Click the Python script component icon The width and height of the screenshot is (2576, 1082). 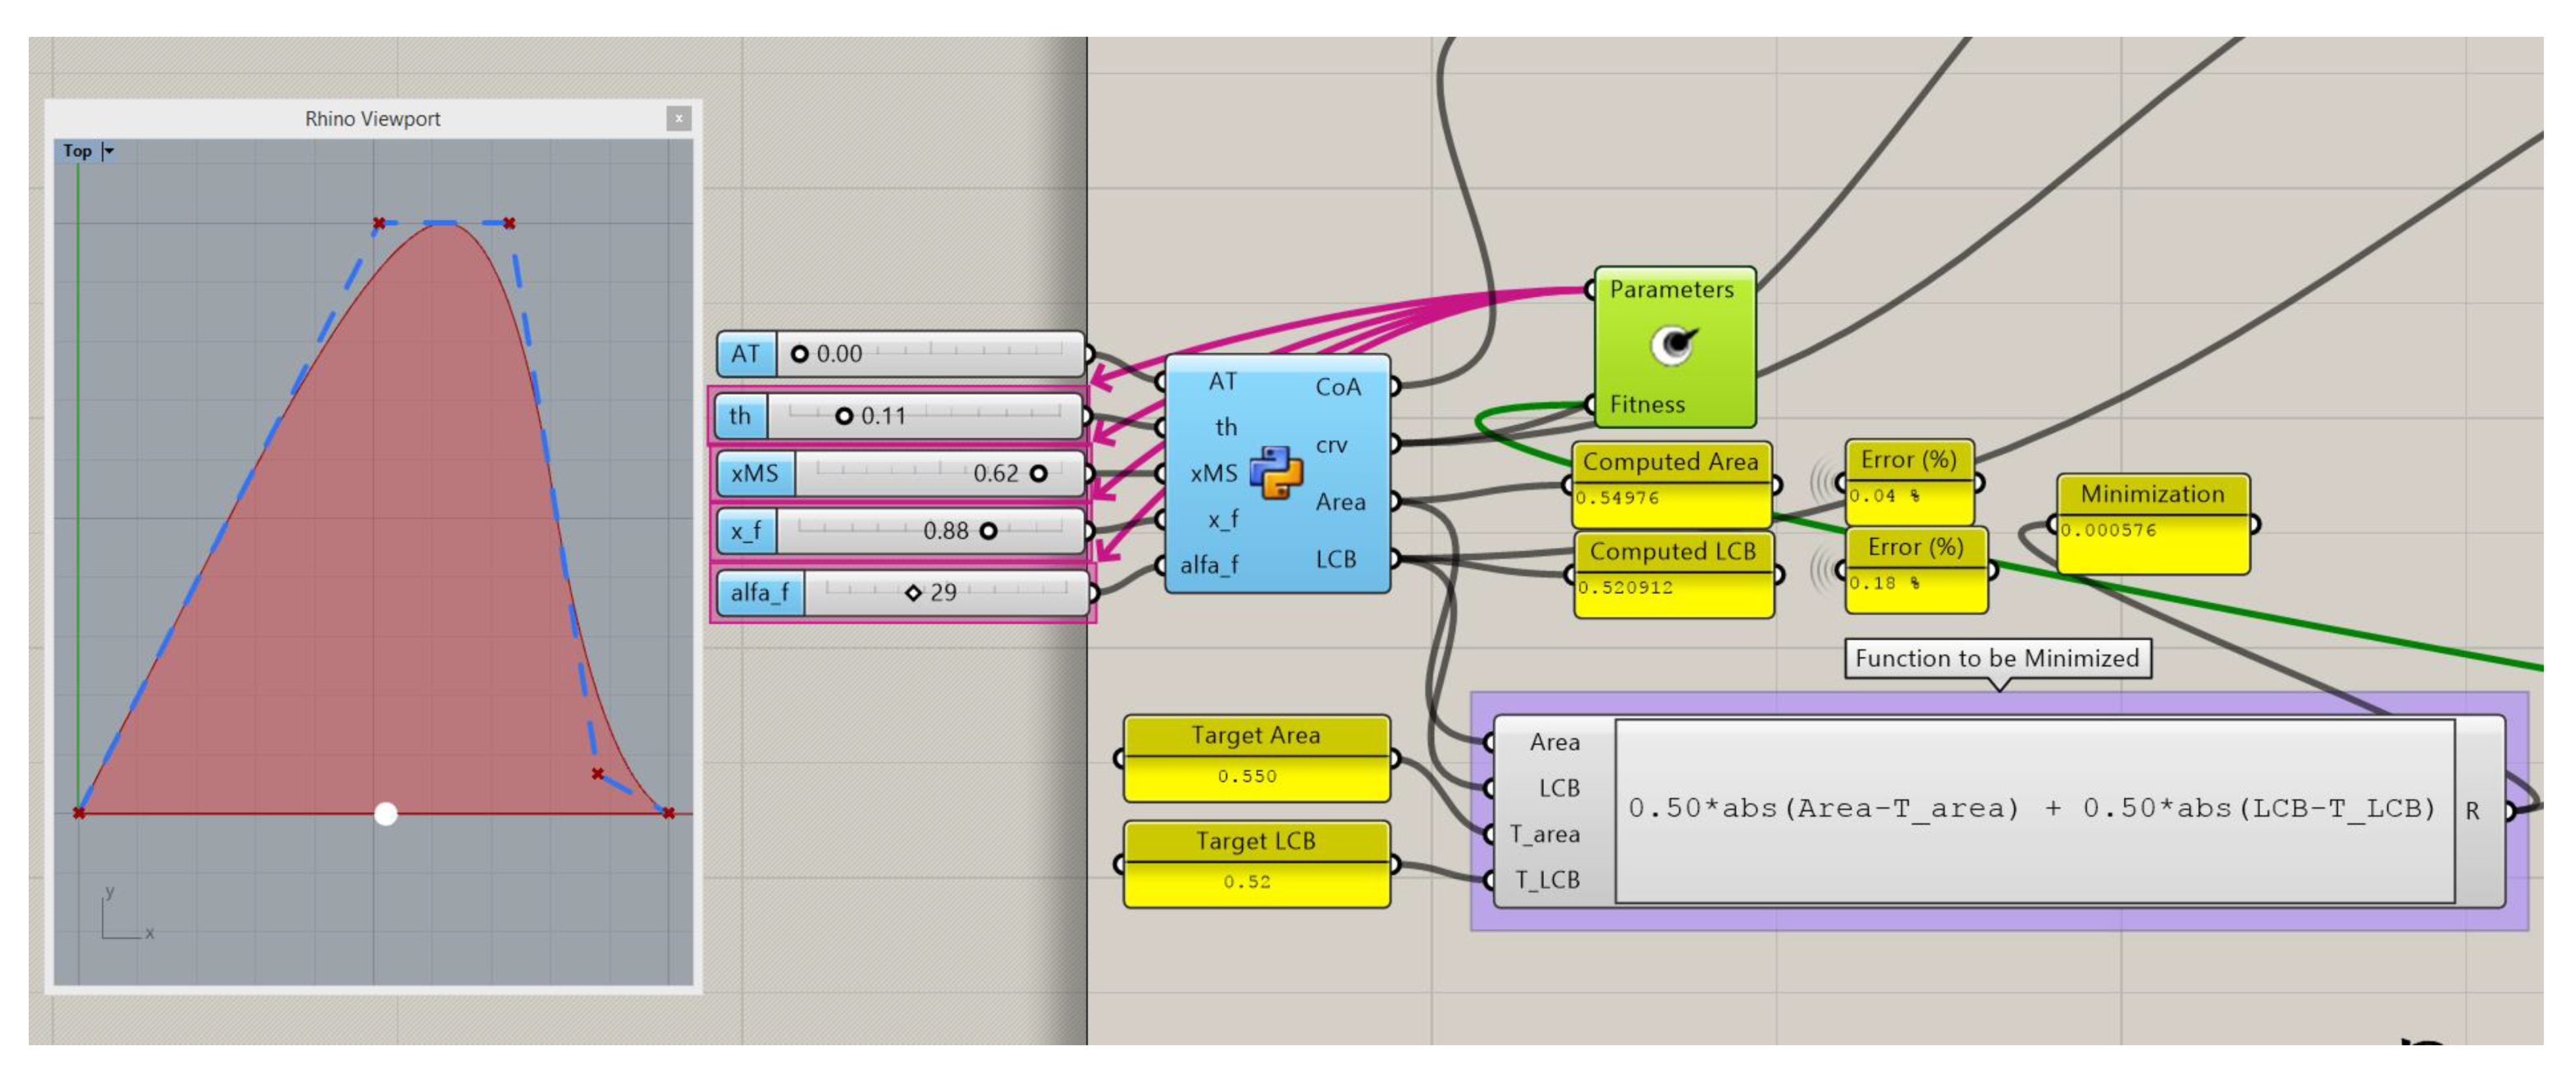click(1276, 472)
